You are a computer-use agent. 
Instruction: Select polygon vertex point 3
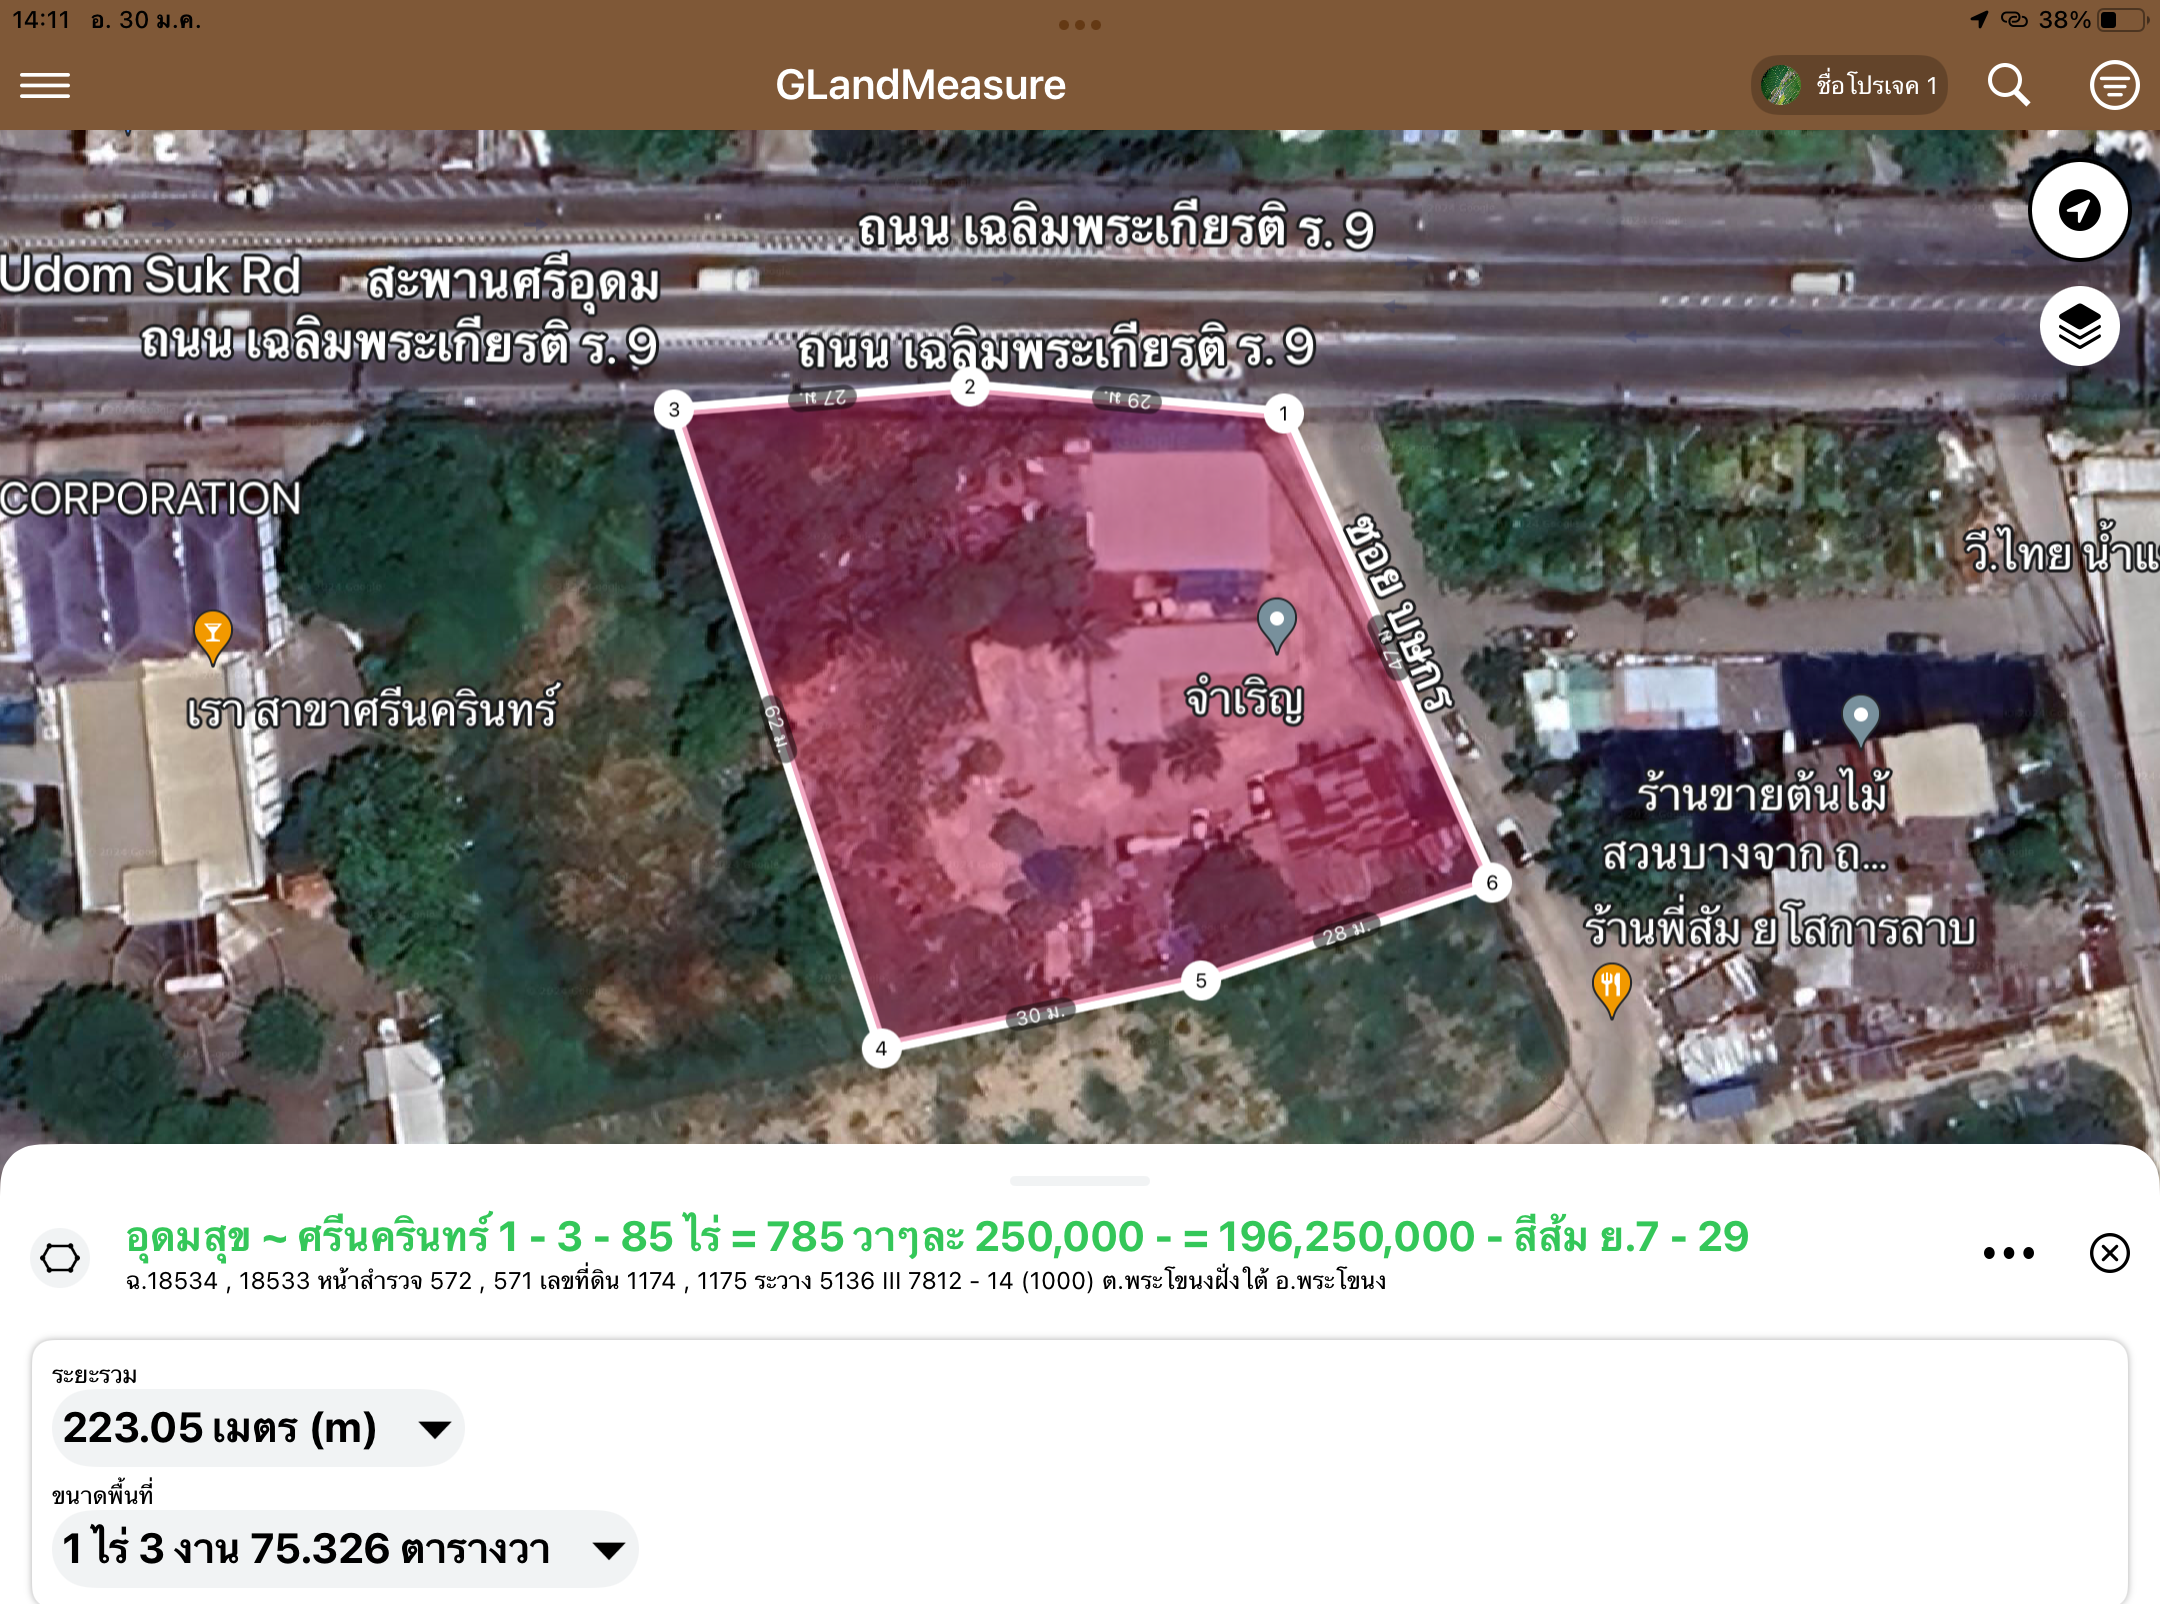tap(674, 409)
